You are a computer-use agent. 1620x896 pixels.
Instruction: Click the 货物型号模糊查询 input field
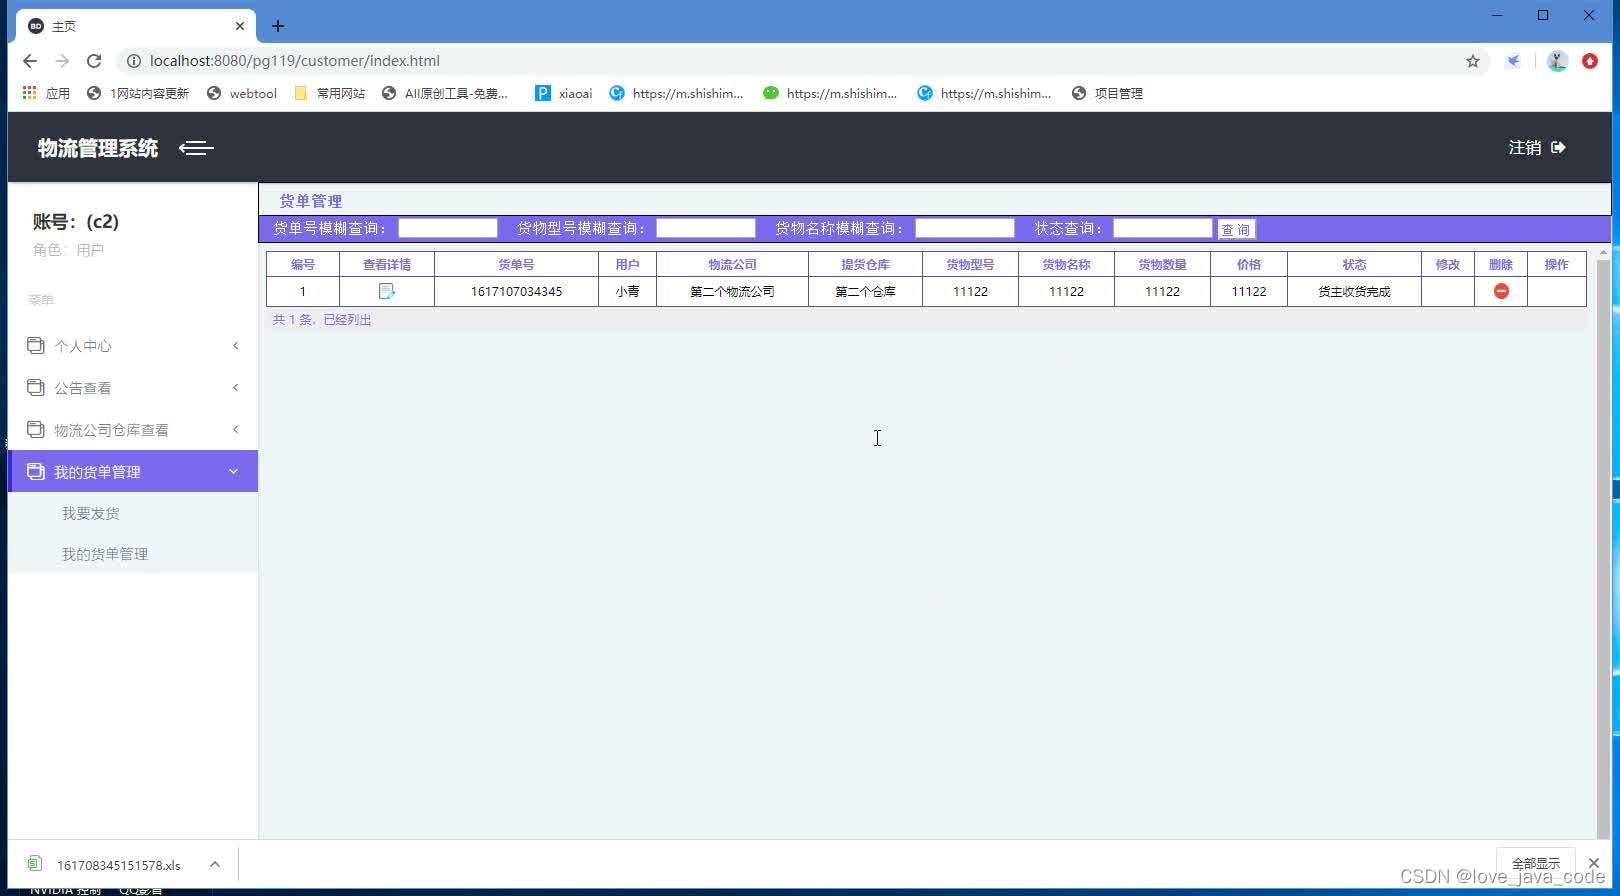(x=706, y=228)
